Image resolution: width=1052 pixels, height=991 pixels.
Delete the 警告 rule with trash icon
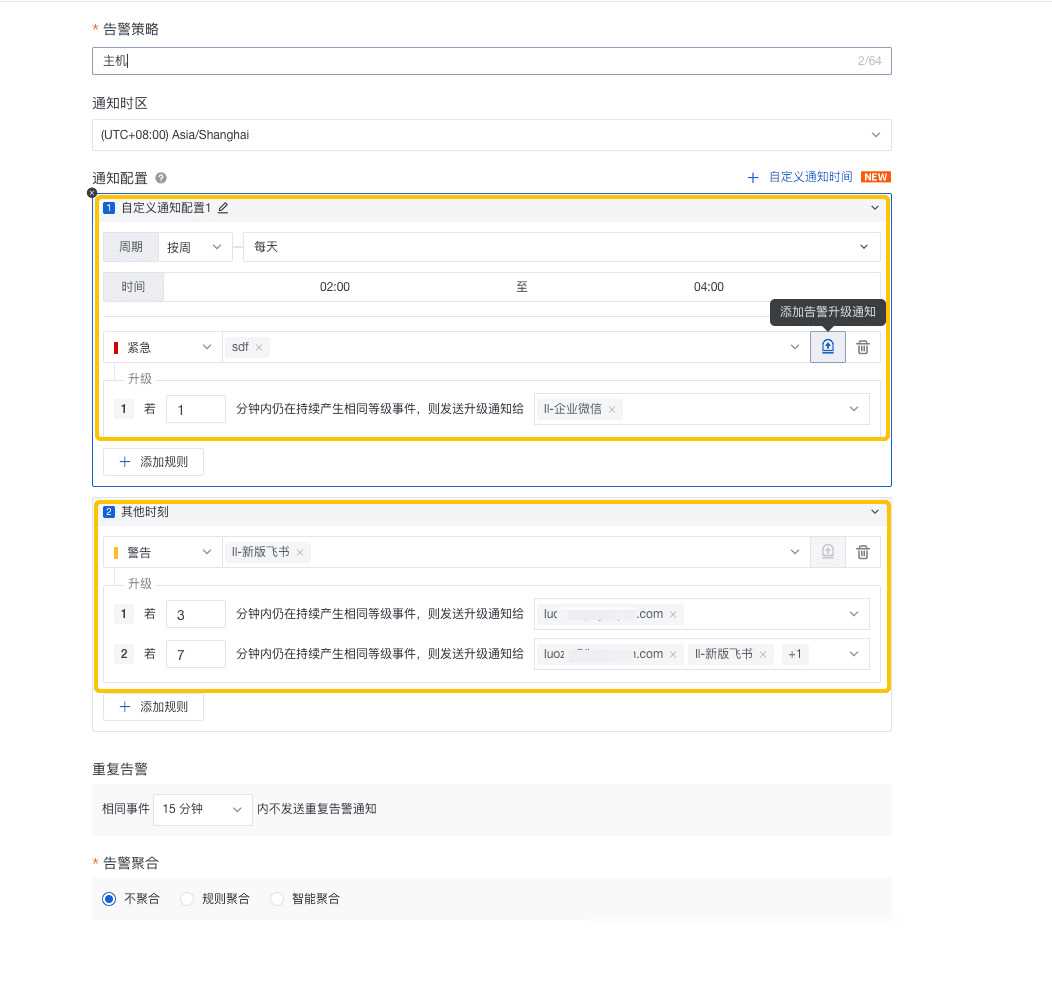tap(863, 552)
